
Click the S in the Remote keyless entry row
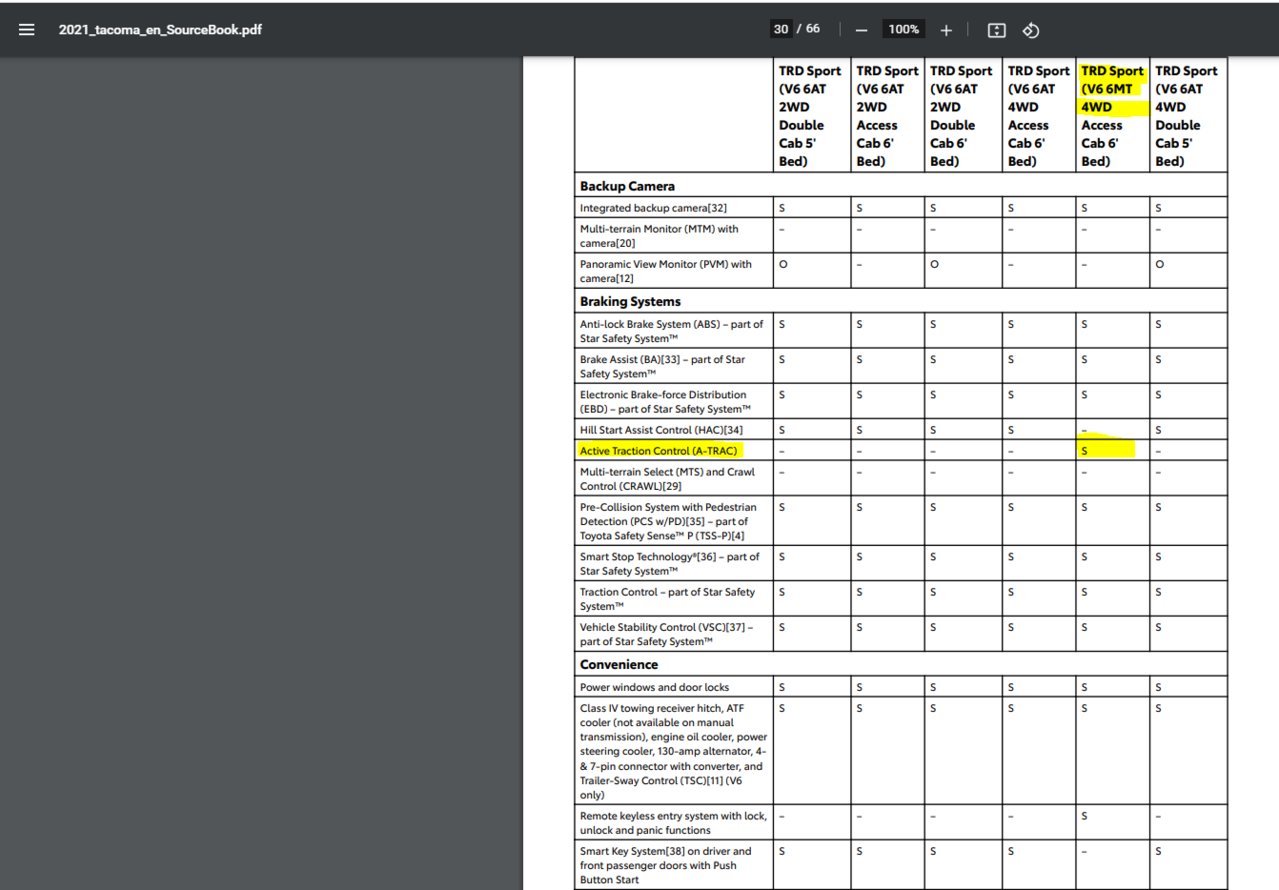1084,817
